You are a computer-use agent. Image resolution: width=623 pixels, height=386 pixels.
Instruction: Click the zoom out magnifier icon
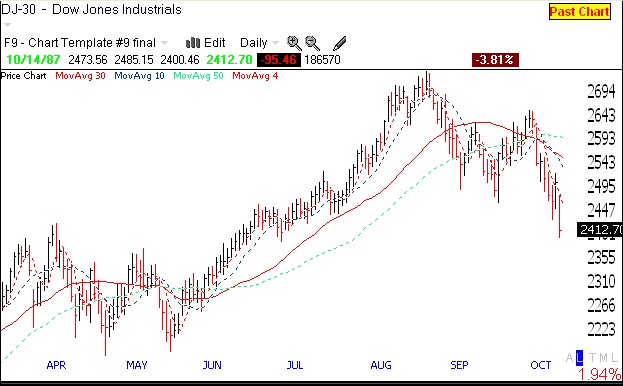pyautogui.click(x=312, y=43)
